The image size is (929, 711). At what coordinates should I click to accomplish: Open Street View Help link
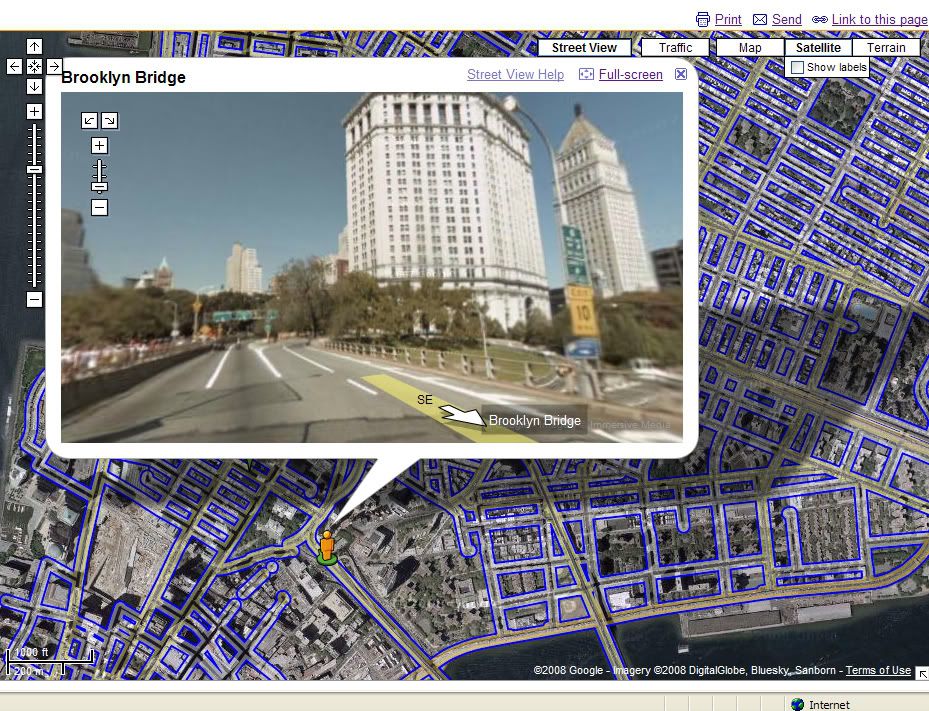click(x=515, y=75)
